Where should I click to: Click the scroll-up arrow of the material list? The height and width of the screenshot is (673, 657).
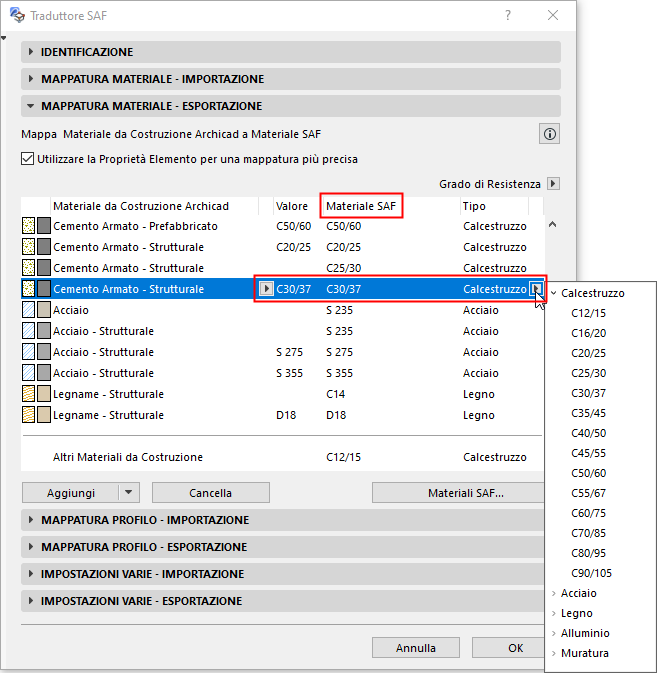(553, 224)
